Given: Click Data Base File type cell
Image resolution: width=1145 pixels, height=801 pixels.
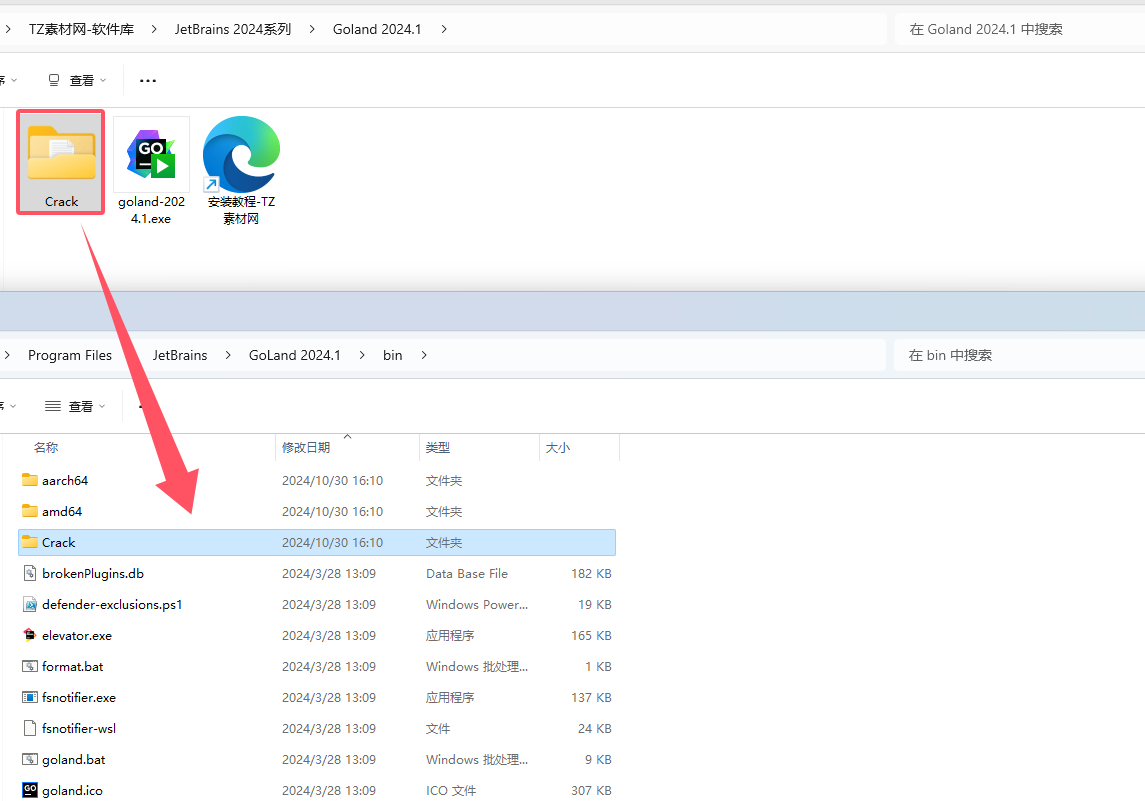Looking at the screenshot, I should point(467,573).
